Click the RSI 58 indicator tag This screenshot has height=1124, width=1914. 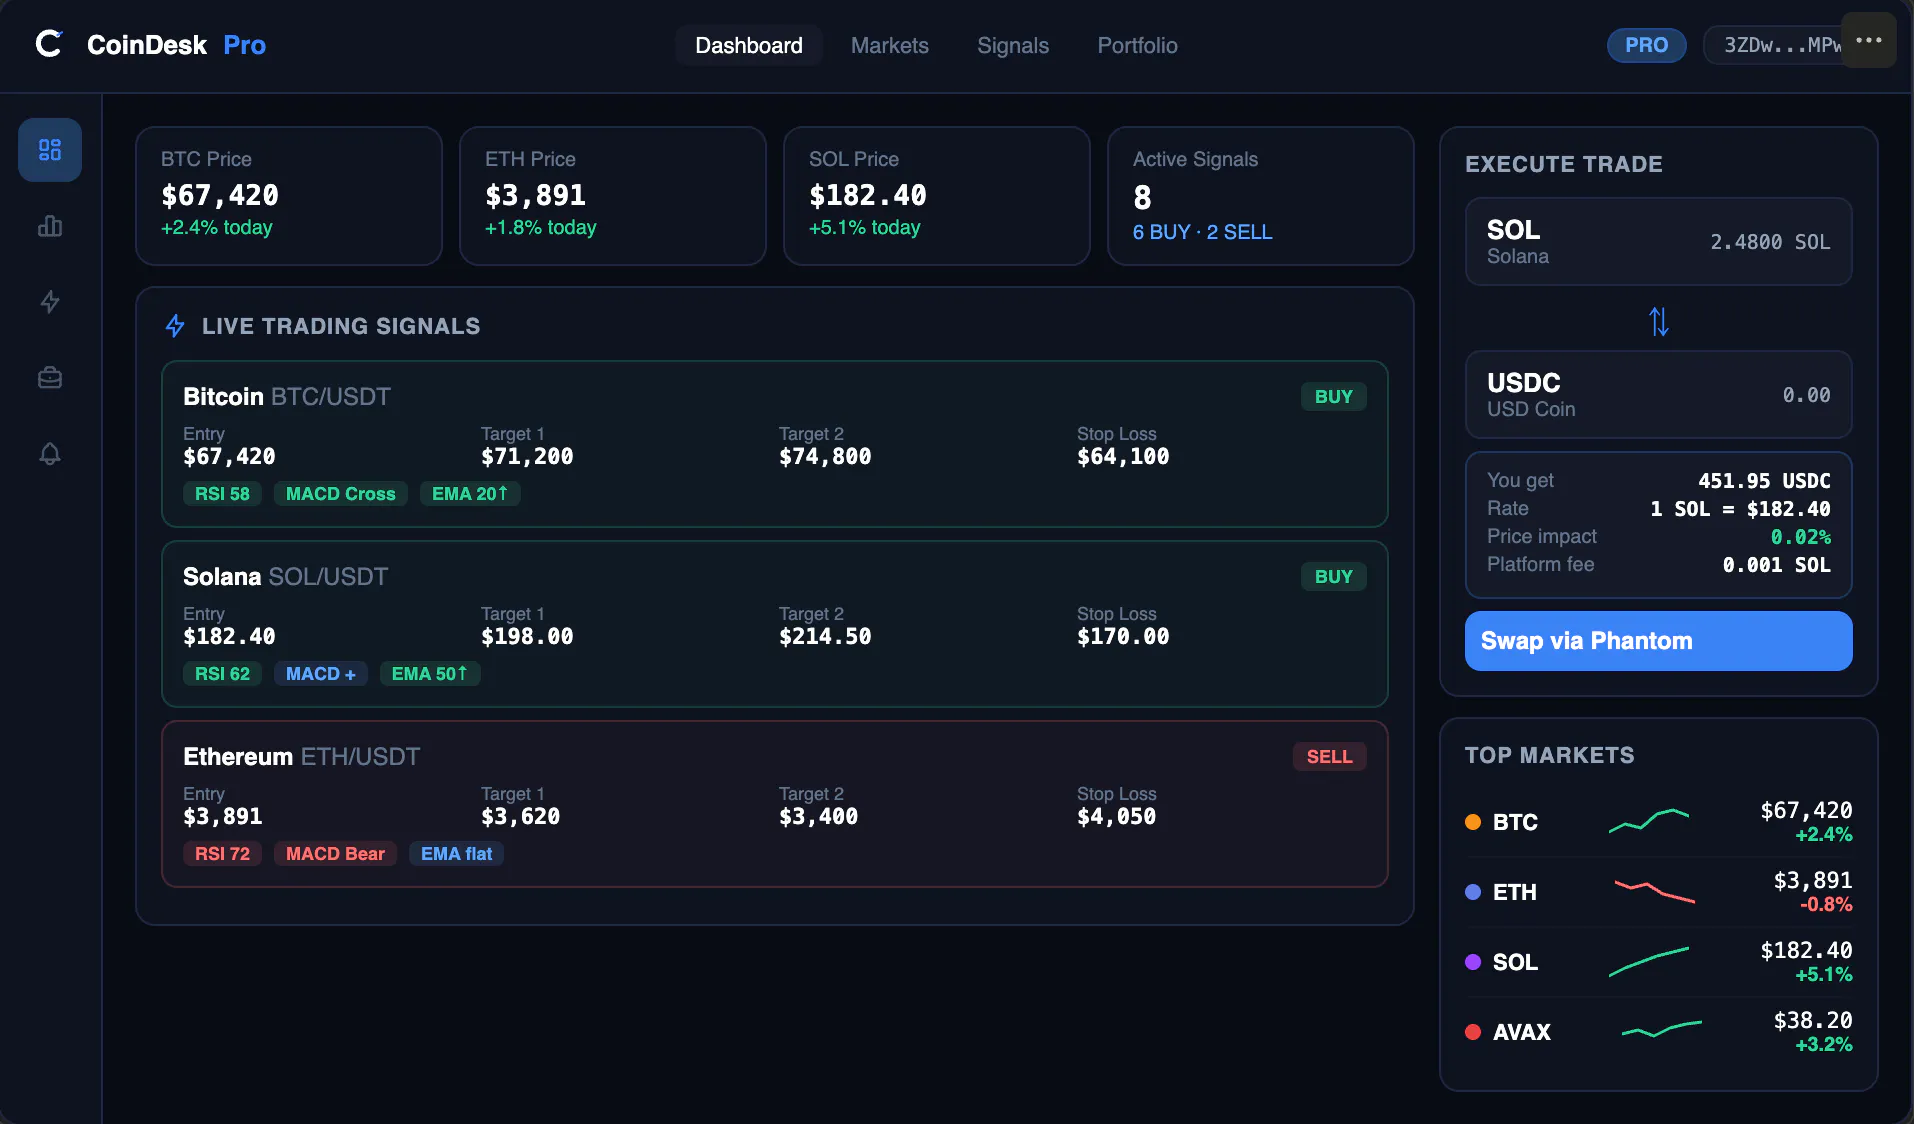tap(222, 494)
